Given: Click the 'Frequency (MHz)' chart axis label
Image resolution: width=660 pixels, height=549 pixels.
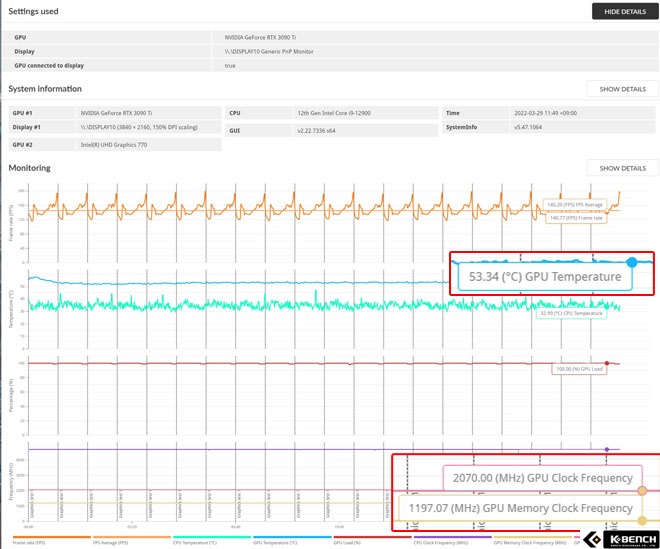Looking at the screenshot, I should pos(11,482).
